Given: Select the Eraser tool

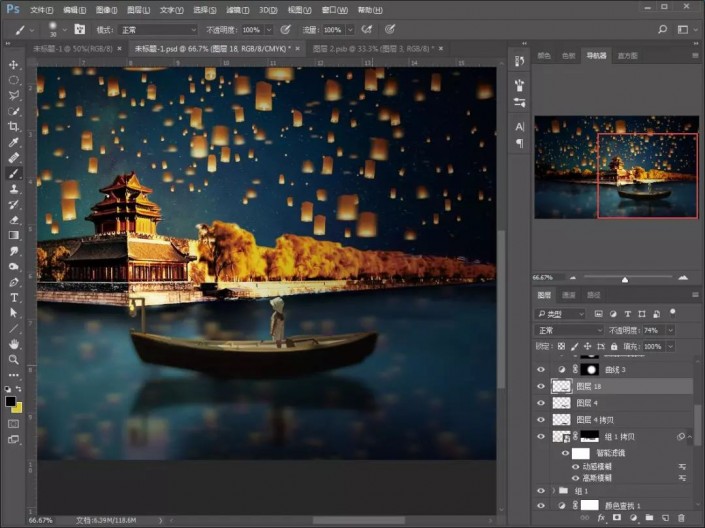Looking at the screenshot, I should (13, 220).
